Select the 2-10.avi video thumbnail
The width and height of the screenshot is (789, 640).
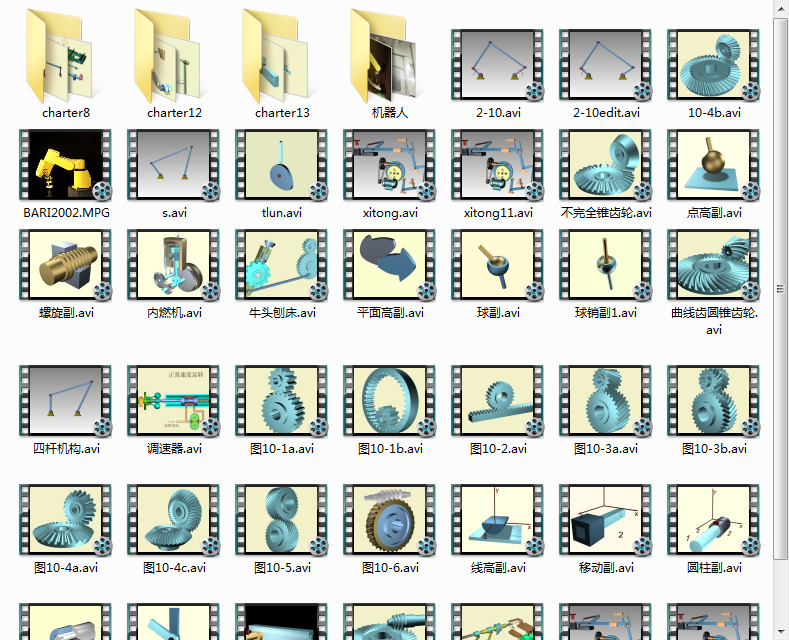coord(498,64)
